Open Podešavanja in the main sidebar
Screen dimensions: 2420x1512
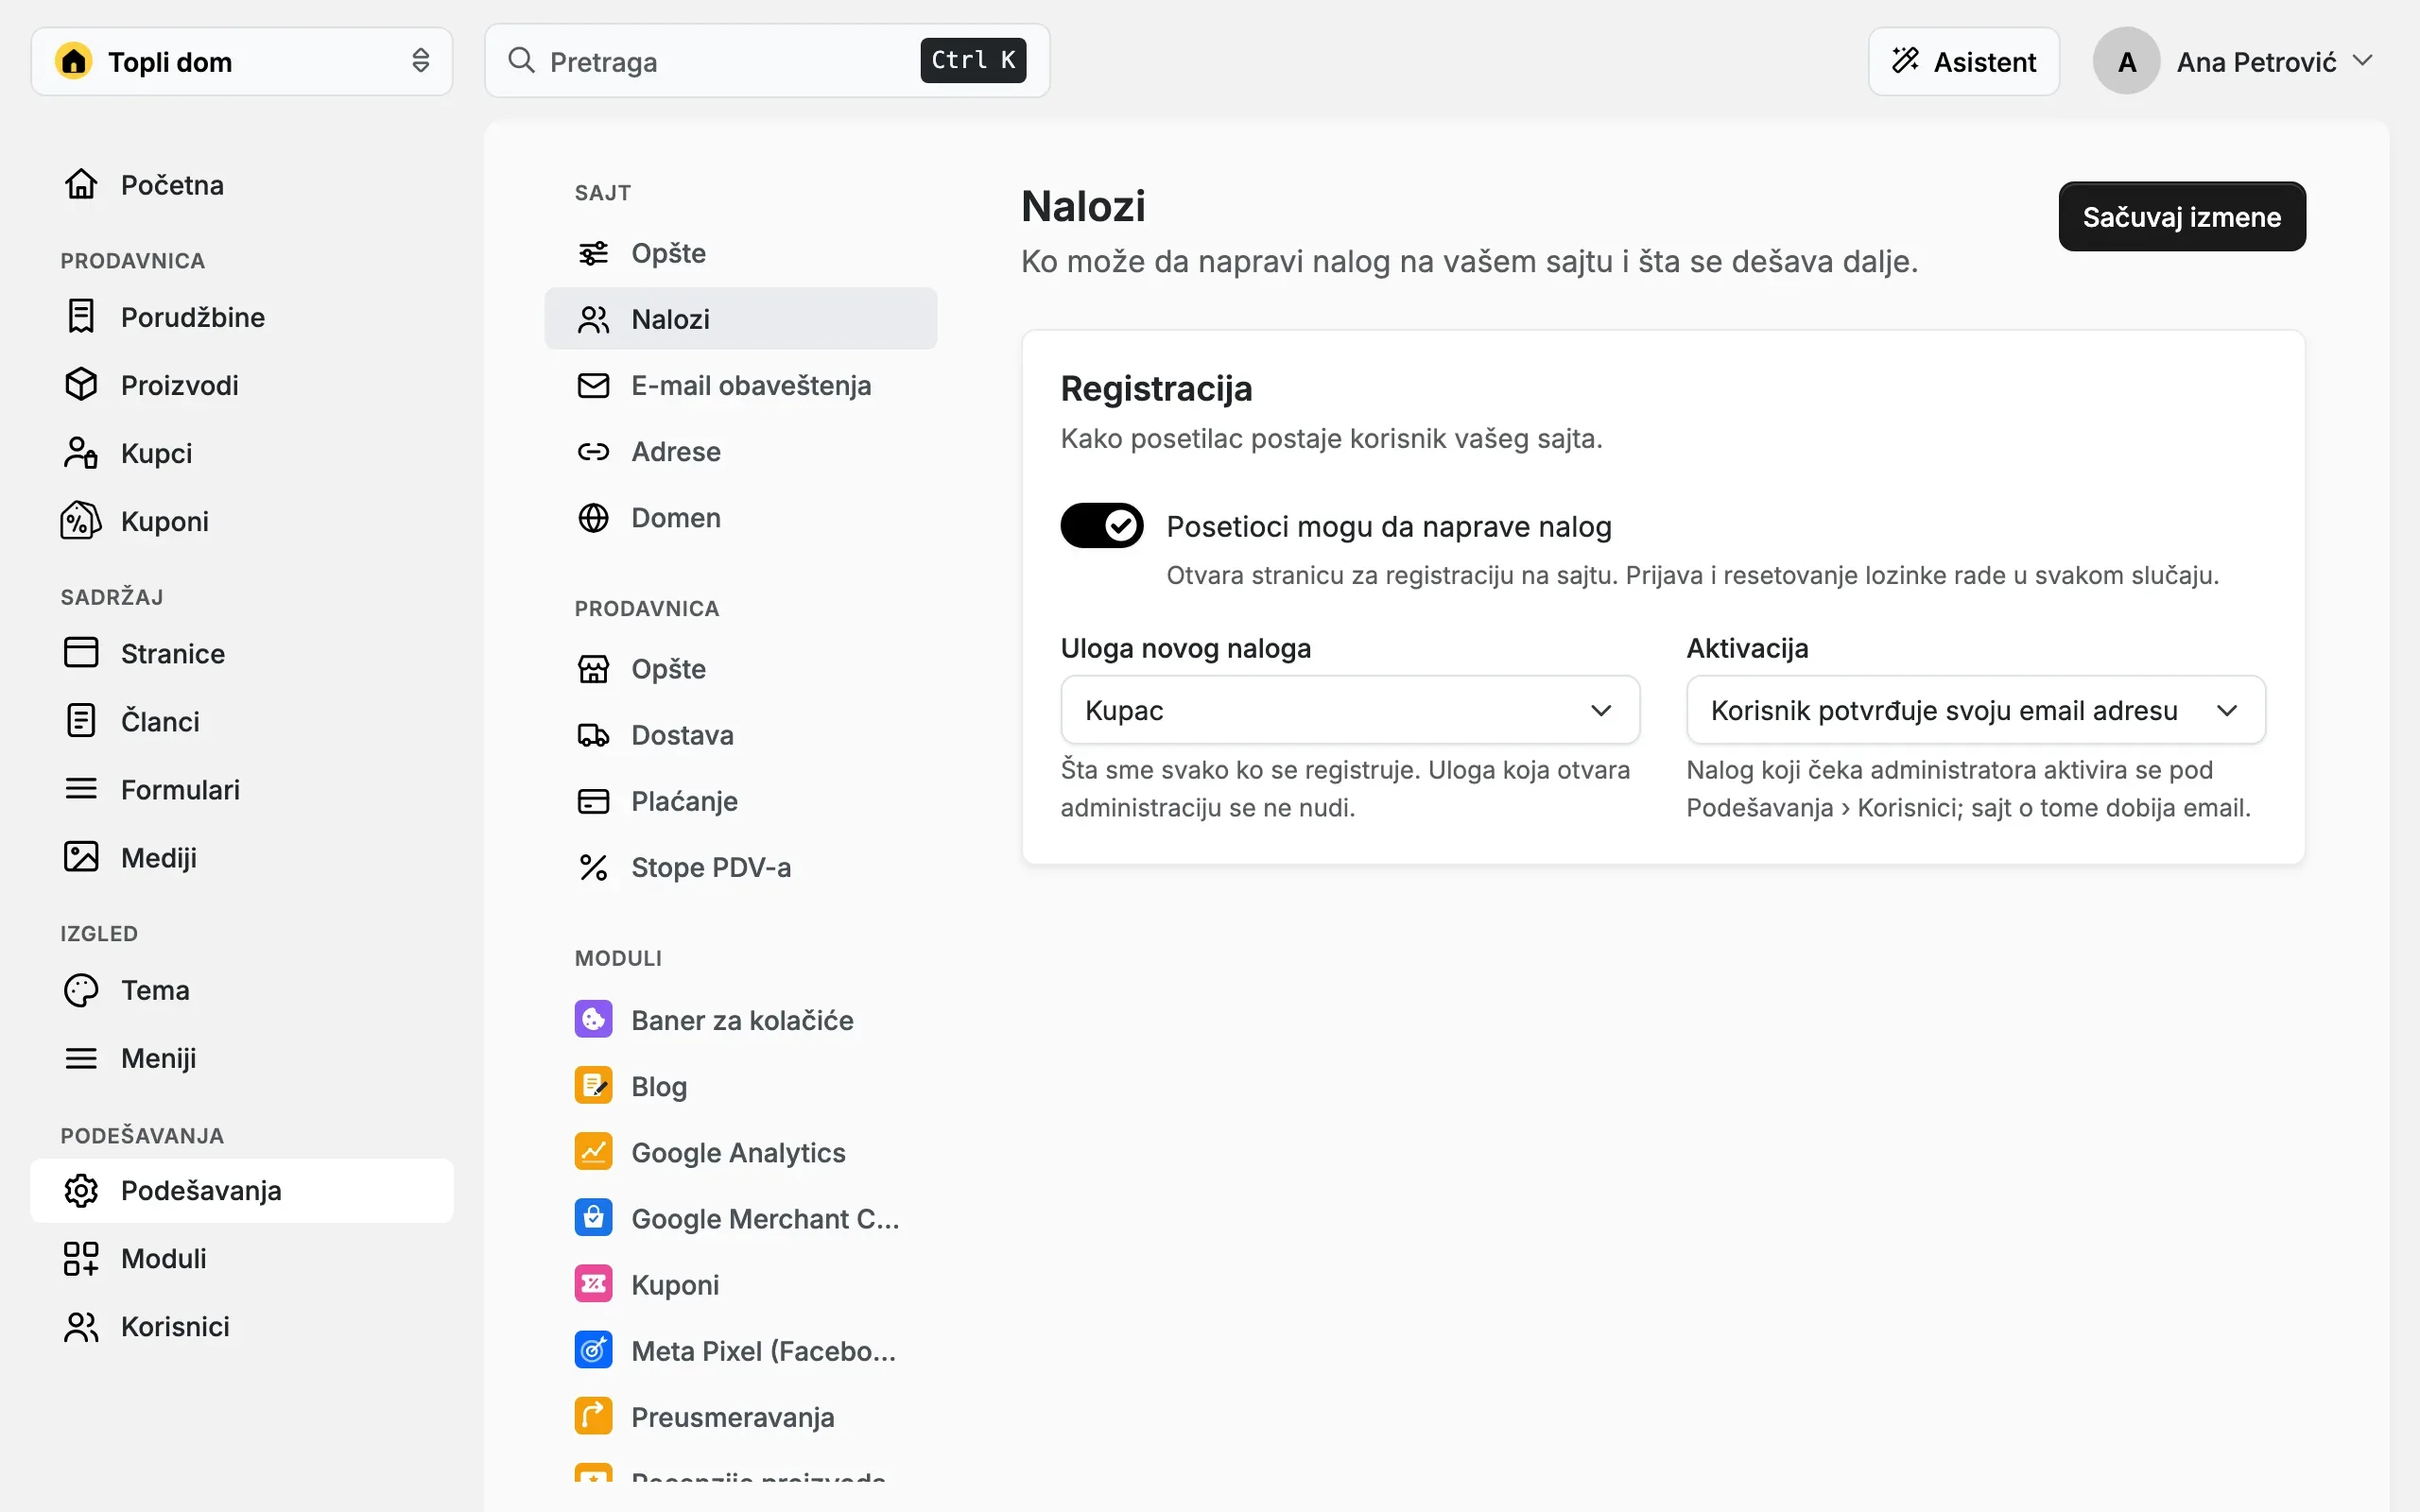(x=241, y=1190)
